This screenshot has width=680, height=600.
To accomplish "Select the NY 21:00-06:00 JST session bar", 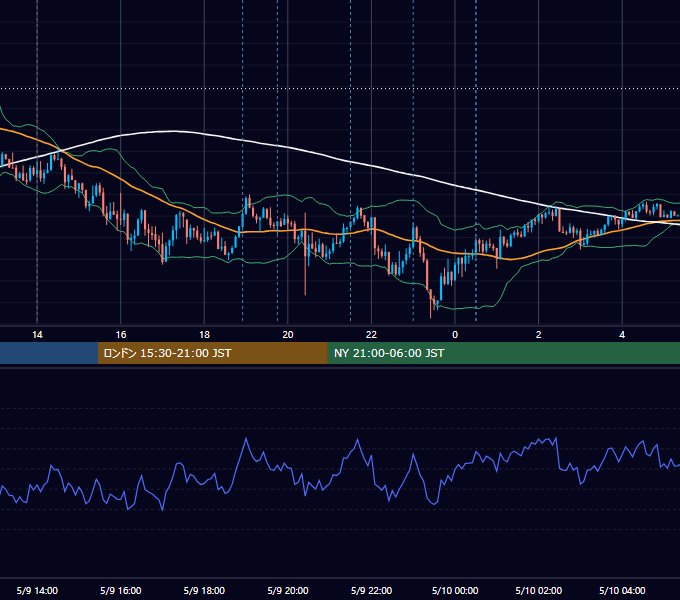I will (x=503, y=353).
